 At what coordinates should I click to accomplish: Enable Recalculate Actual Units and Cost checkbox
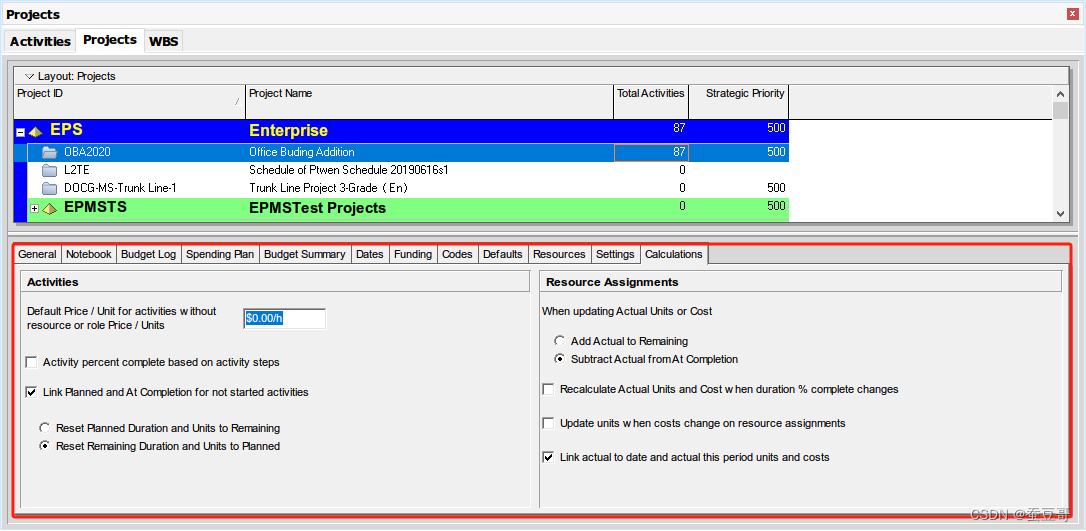point(549,389)
